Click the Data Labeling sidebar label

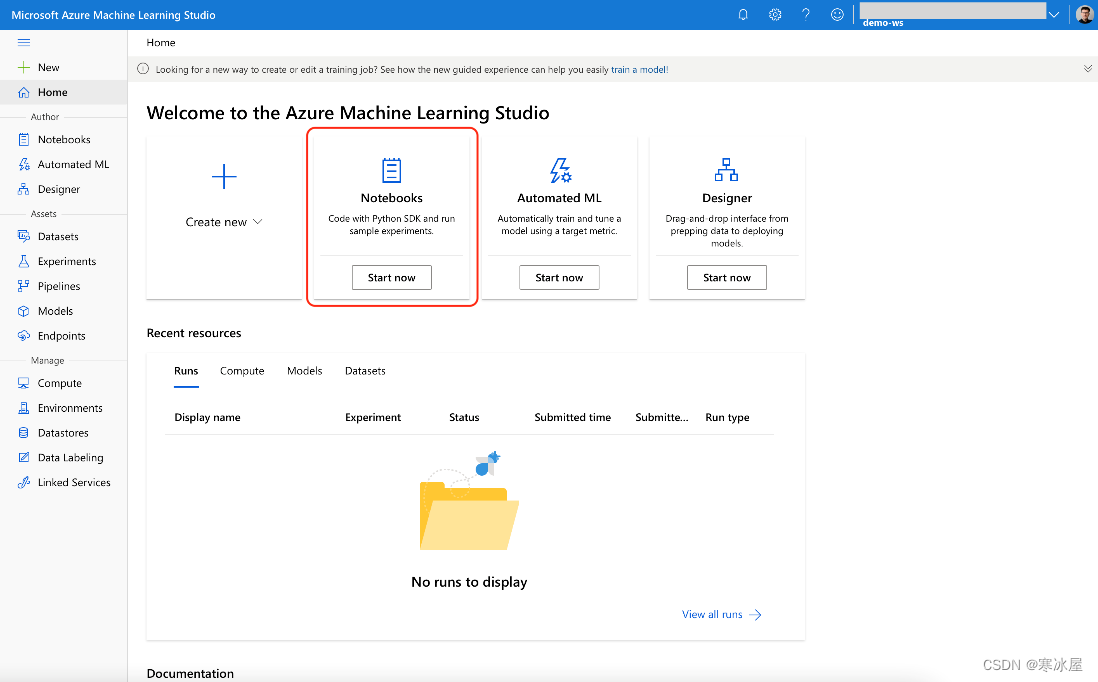[71, 458]
